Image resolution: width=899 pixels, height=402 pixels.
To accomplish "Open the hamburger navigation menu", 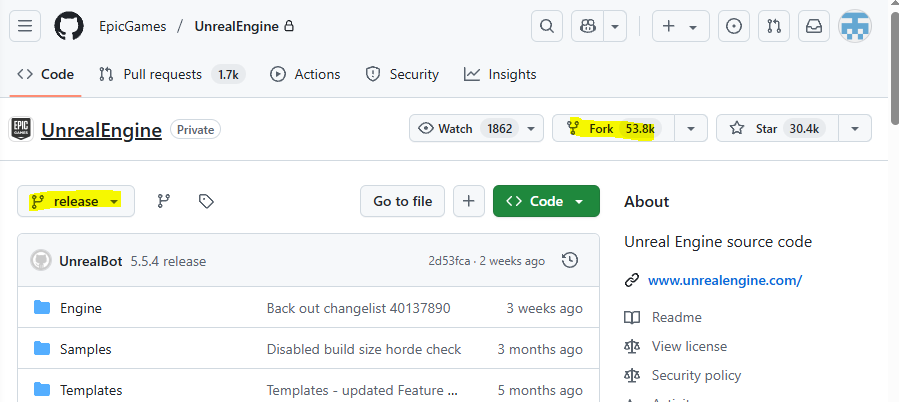I will [x=25, y=26].
